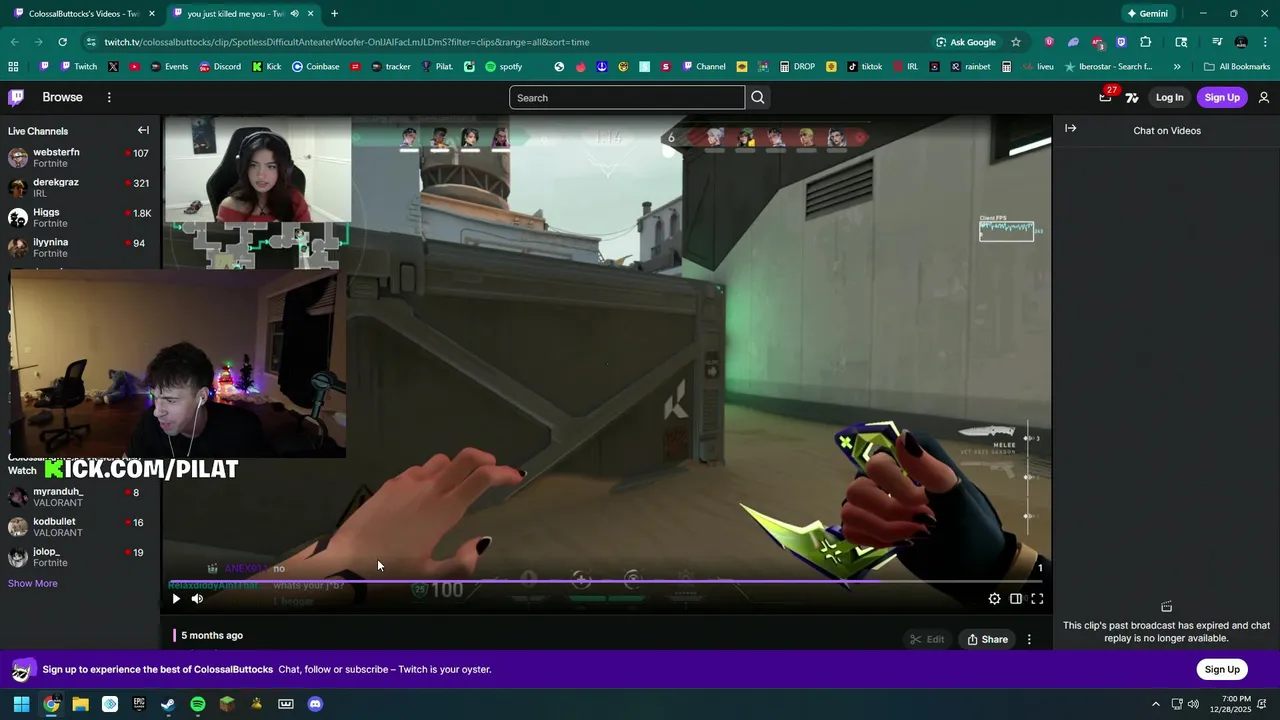Collapse the Chat on Videos panel
1280x720 pixels.
pyautogui.click(x=1070, y=128)
